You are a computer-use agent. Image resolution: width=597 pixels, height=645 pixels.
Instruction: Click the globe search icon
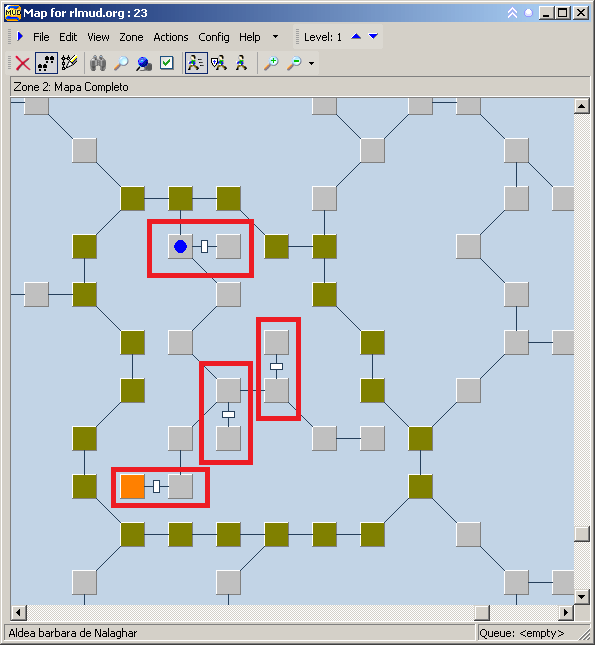point(144,63)
